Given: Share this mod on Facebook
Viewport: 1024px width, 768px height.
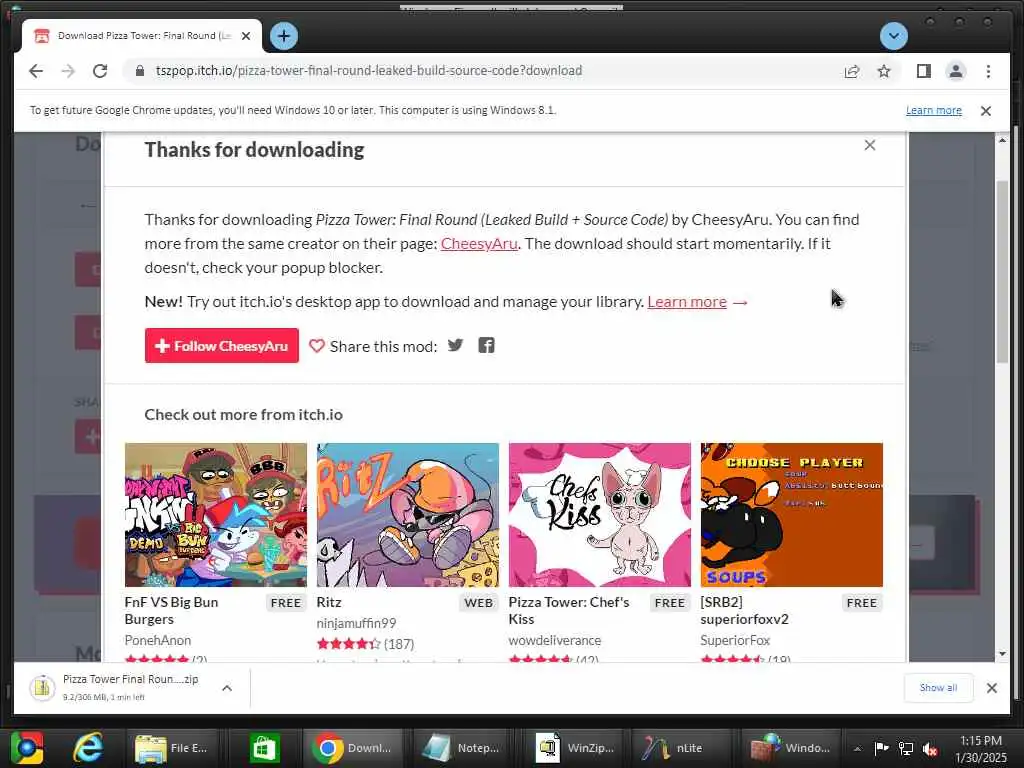Looking at the screenshot, I should tap(486, 345).
